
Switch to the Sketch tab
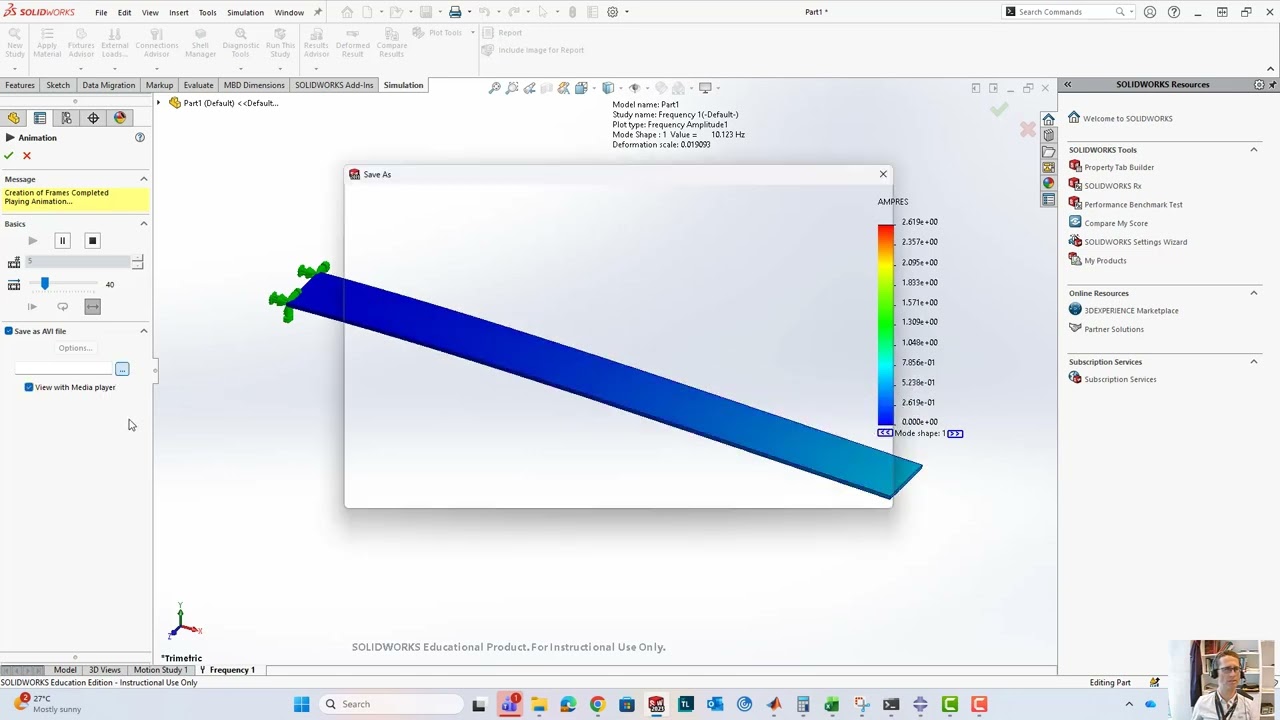point(58,85)
